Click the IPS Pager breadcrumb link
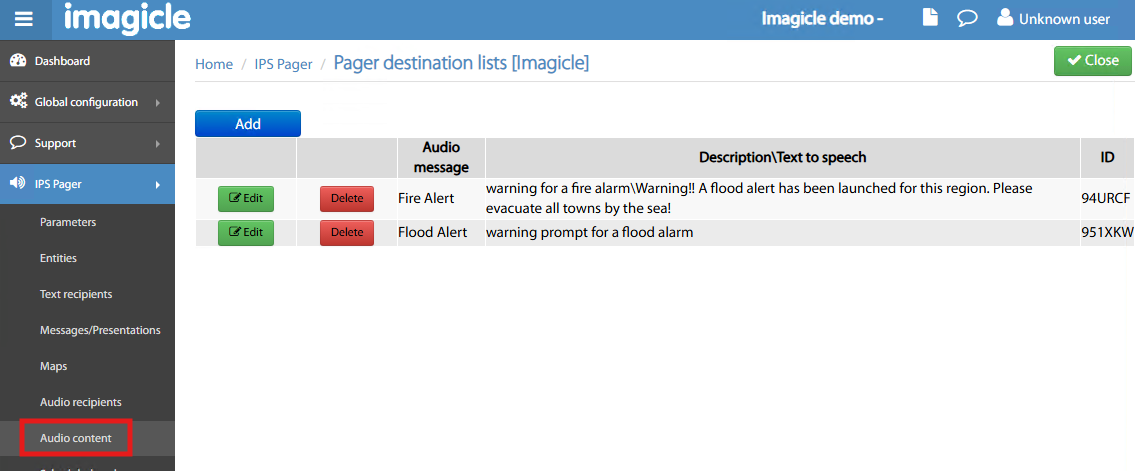This screenshot has height=471, width=1135. (283, 64)
